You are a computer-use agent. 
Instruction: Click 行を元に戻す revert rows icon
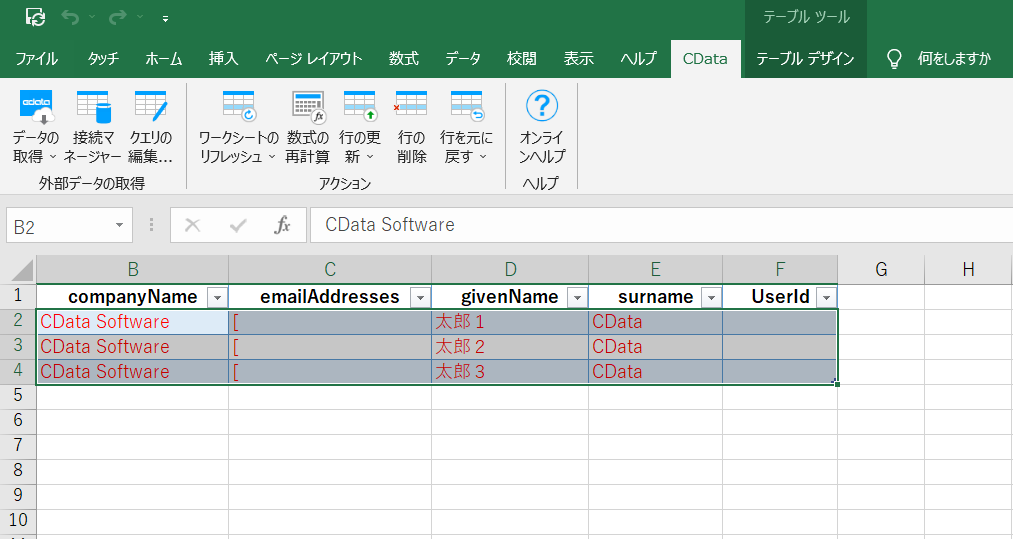pyautogui.click(x=466, y=106)
